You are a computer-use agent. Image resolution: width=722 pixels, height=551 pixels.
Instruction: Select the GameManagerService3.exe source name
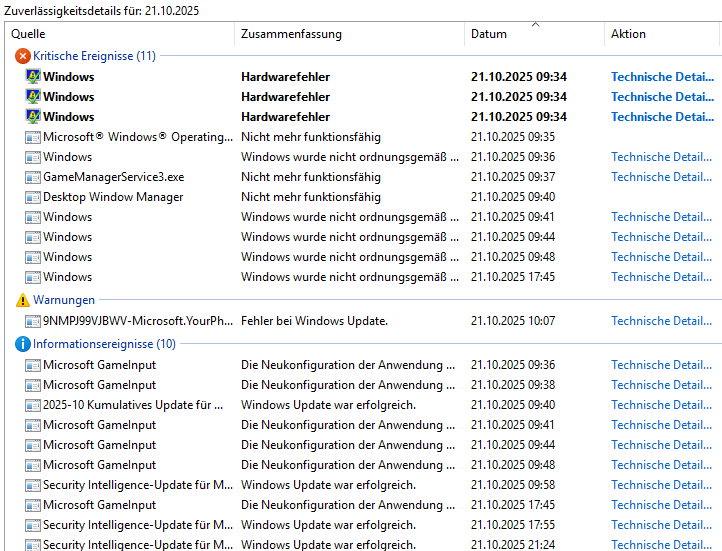pos(114,177)
